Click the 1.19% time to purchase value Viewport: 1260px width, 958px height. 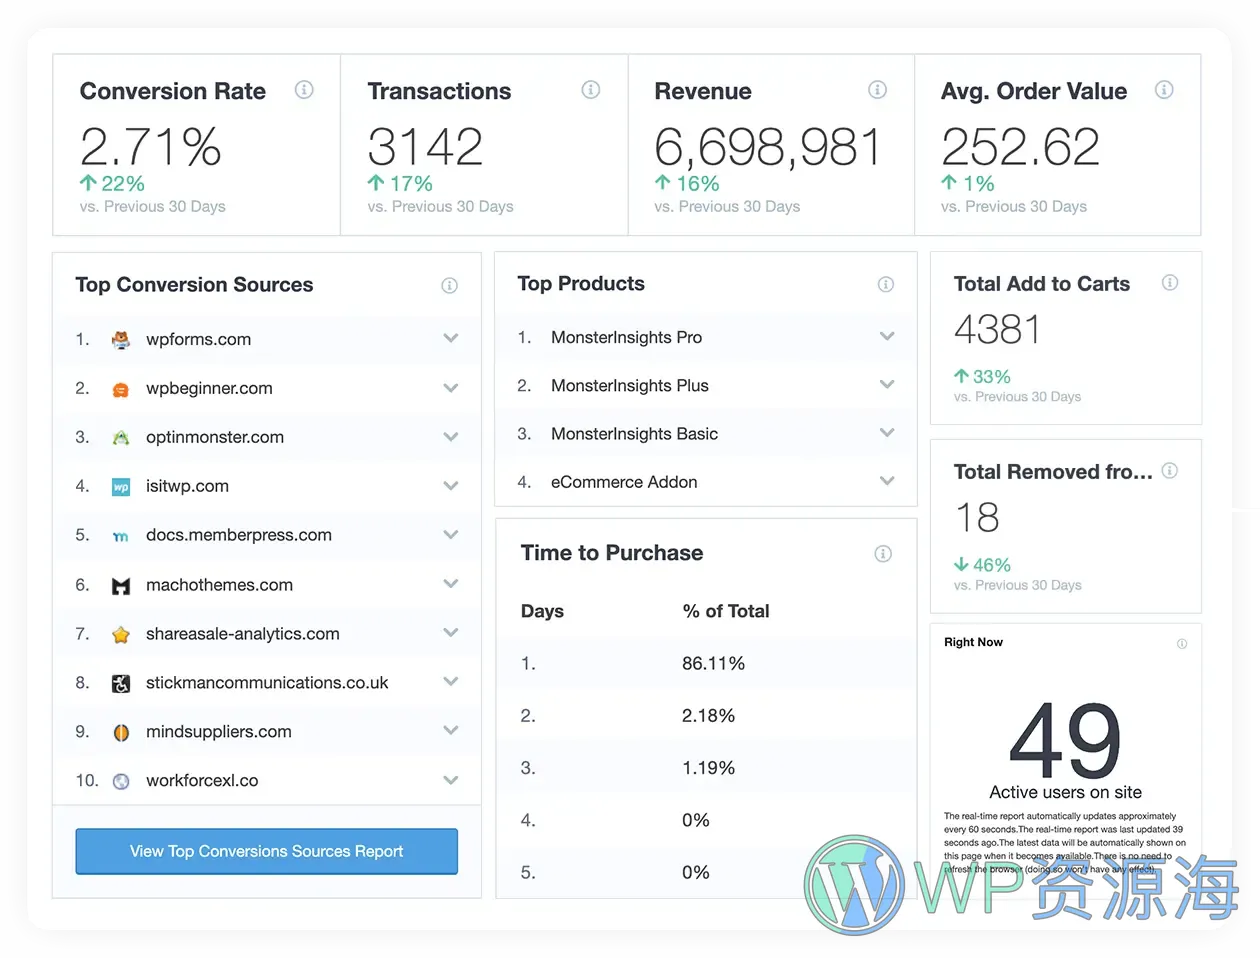tap(708, 768)
